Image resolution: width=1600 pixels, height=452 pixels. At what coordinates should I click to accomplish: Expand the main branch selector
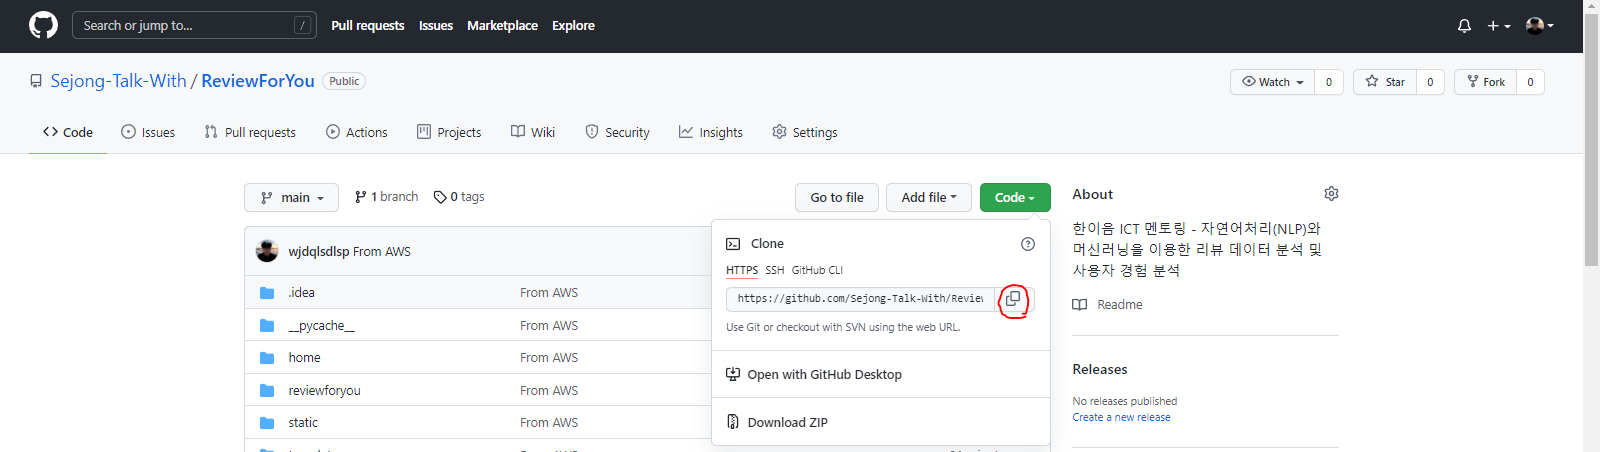[x=291, y=198]
